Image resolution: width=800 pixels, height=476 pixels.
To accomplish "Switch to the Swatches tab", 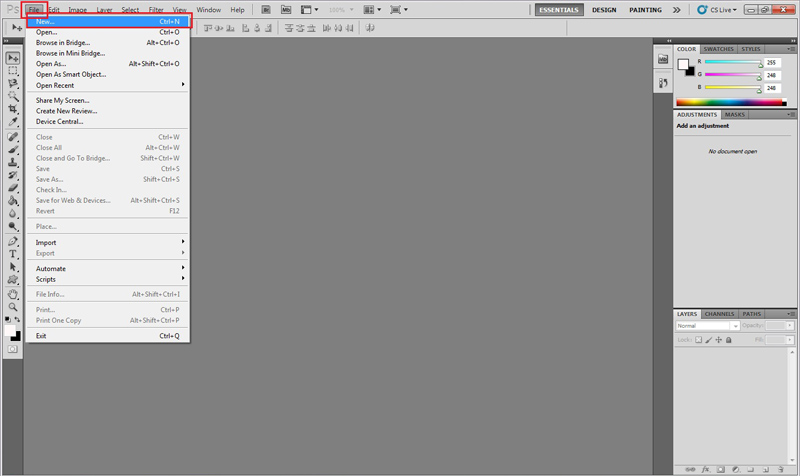I will pyautogui.click(x=716, y=48).
